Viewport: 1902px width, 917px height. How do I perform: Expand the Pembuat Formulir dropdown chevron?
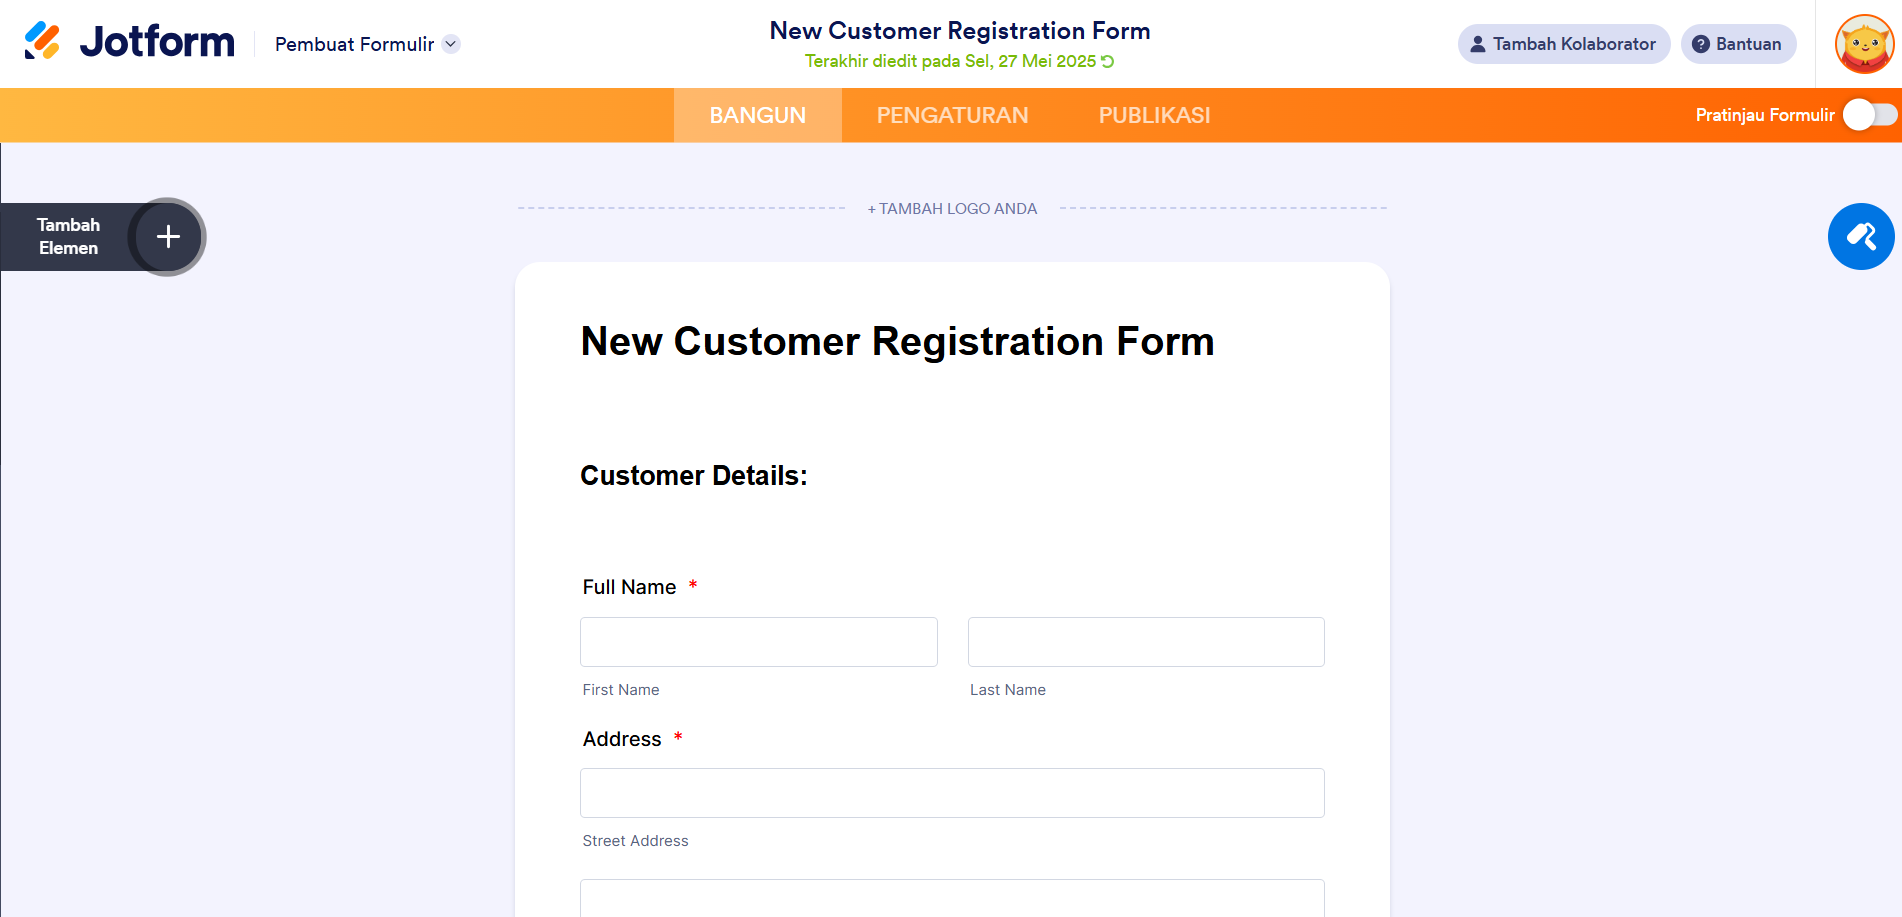(451, 44)
